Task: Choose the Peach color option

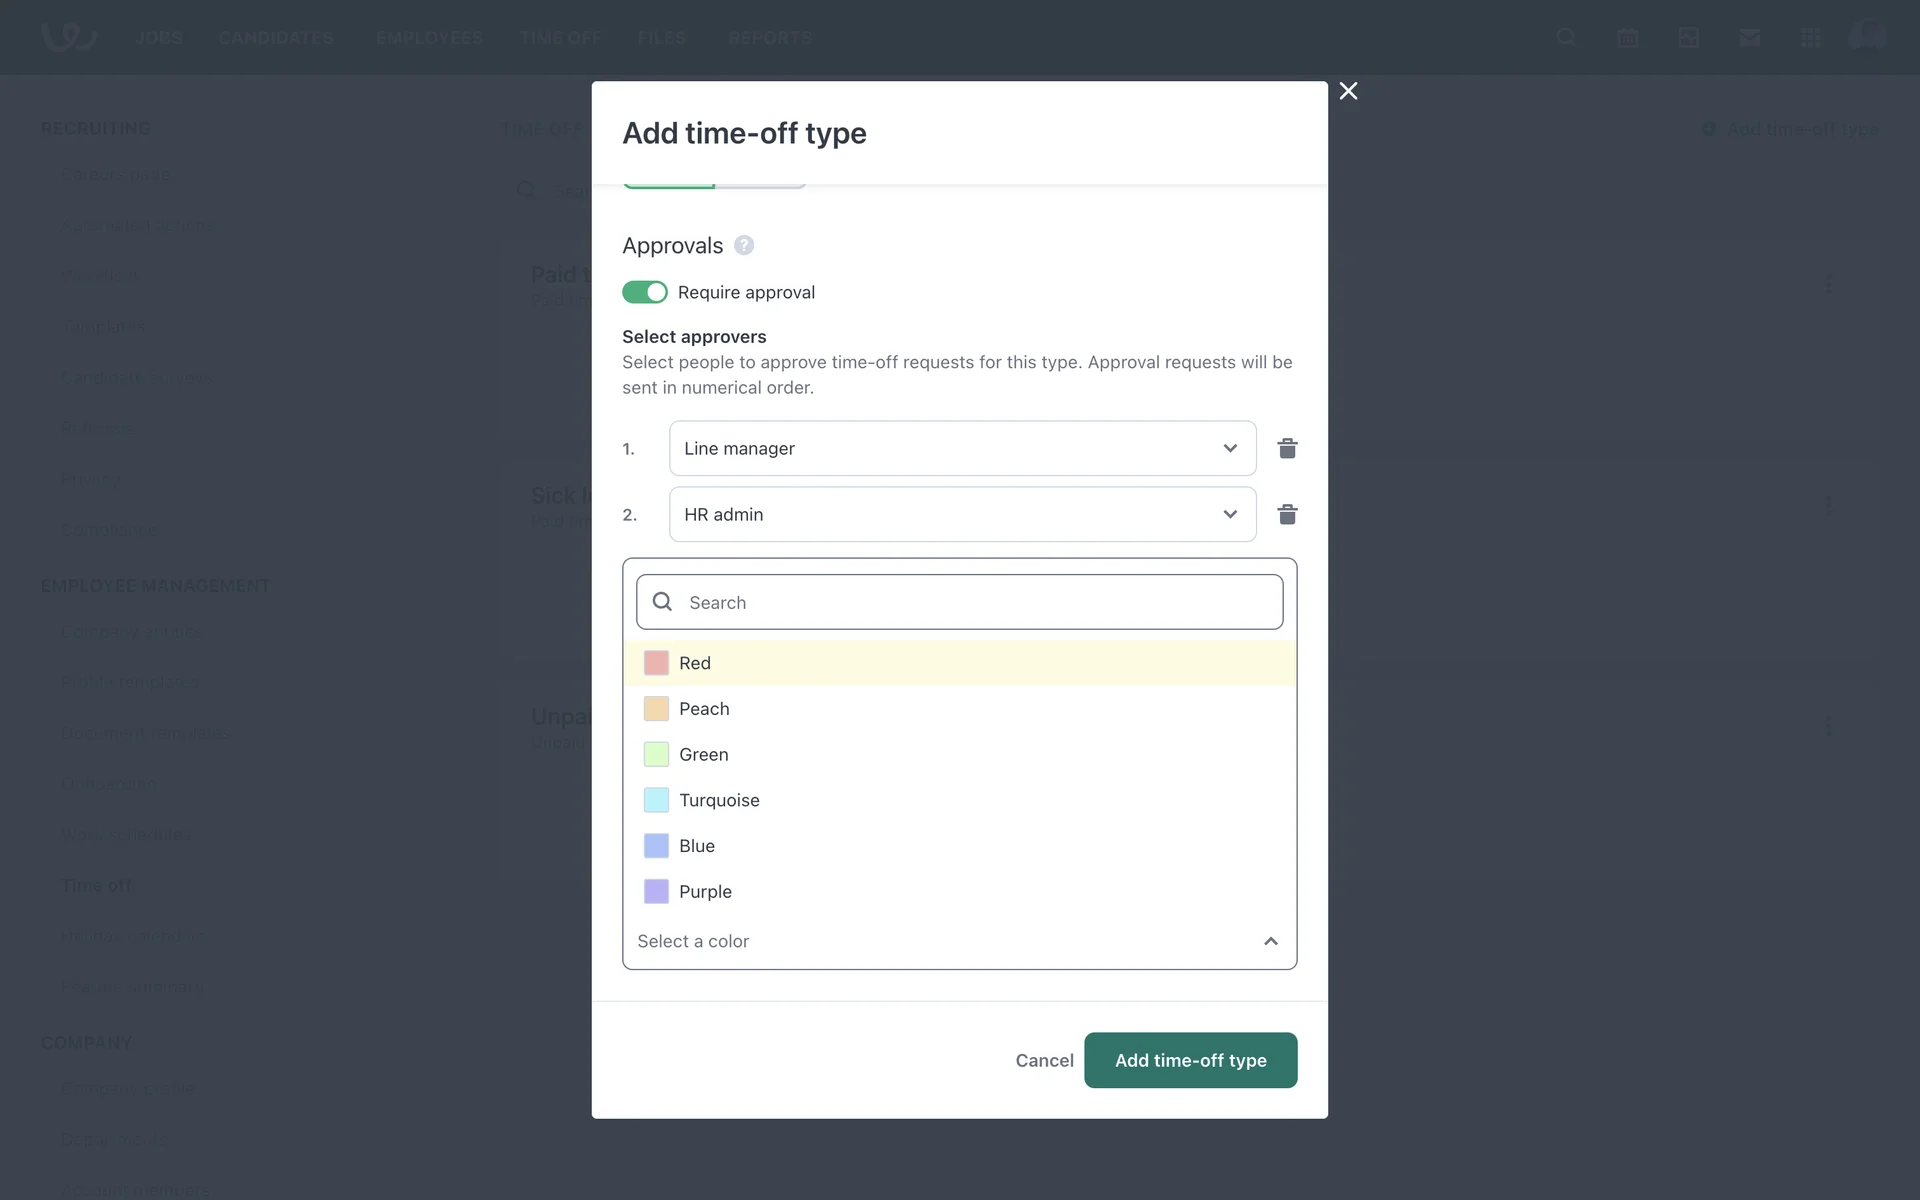Action: tap(704, 709)
